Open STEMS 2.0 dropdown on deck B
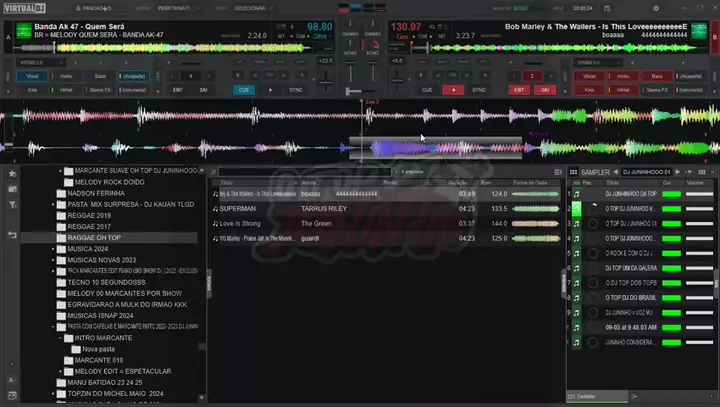The image size is (720, 407). point(597,62)
